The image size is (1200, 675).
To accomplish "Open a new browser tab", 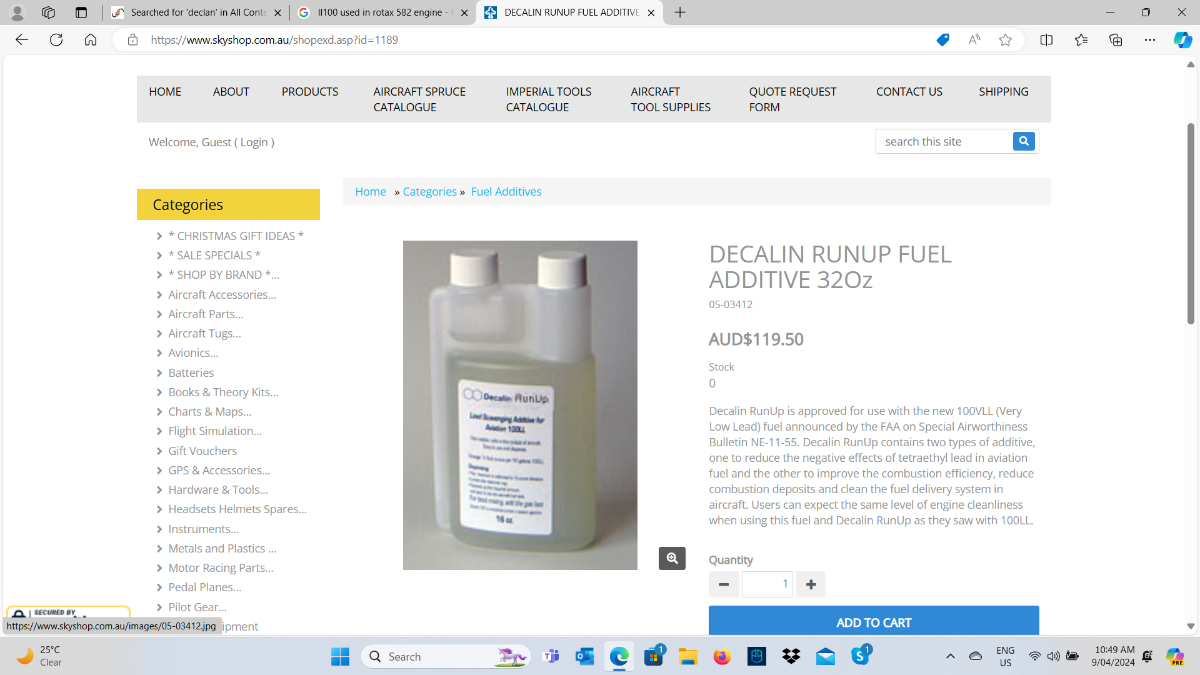I will [x=680, y=12].
